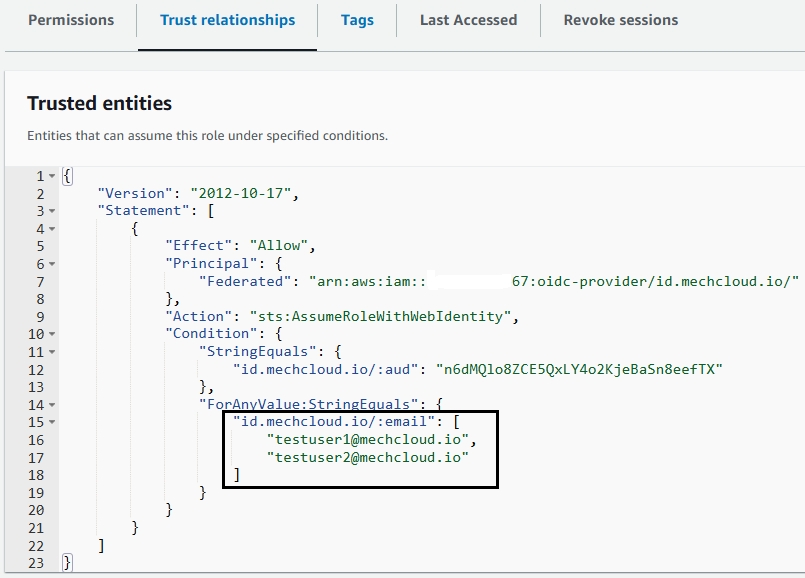Screen dimensions: 805x578
Task: Fold the Condition block at line 10
Action: (51, 334)
